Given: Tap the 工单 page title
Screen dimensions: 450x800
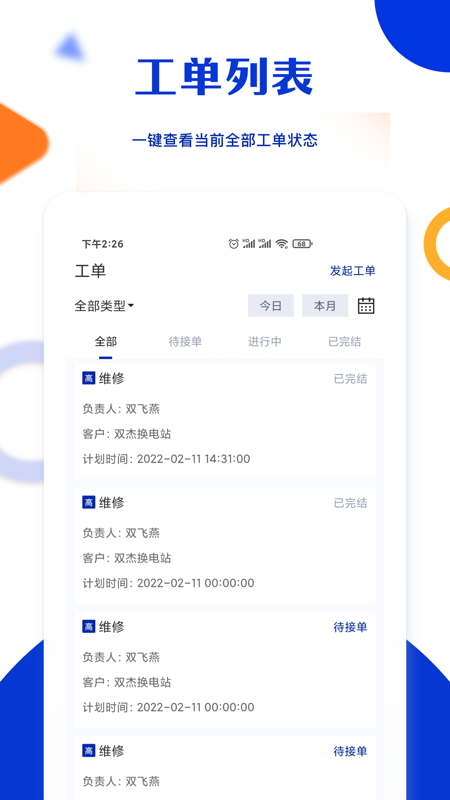Looking at the screenshot, I should point(90,271).
